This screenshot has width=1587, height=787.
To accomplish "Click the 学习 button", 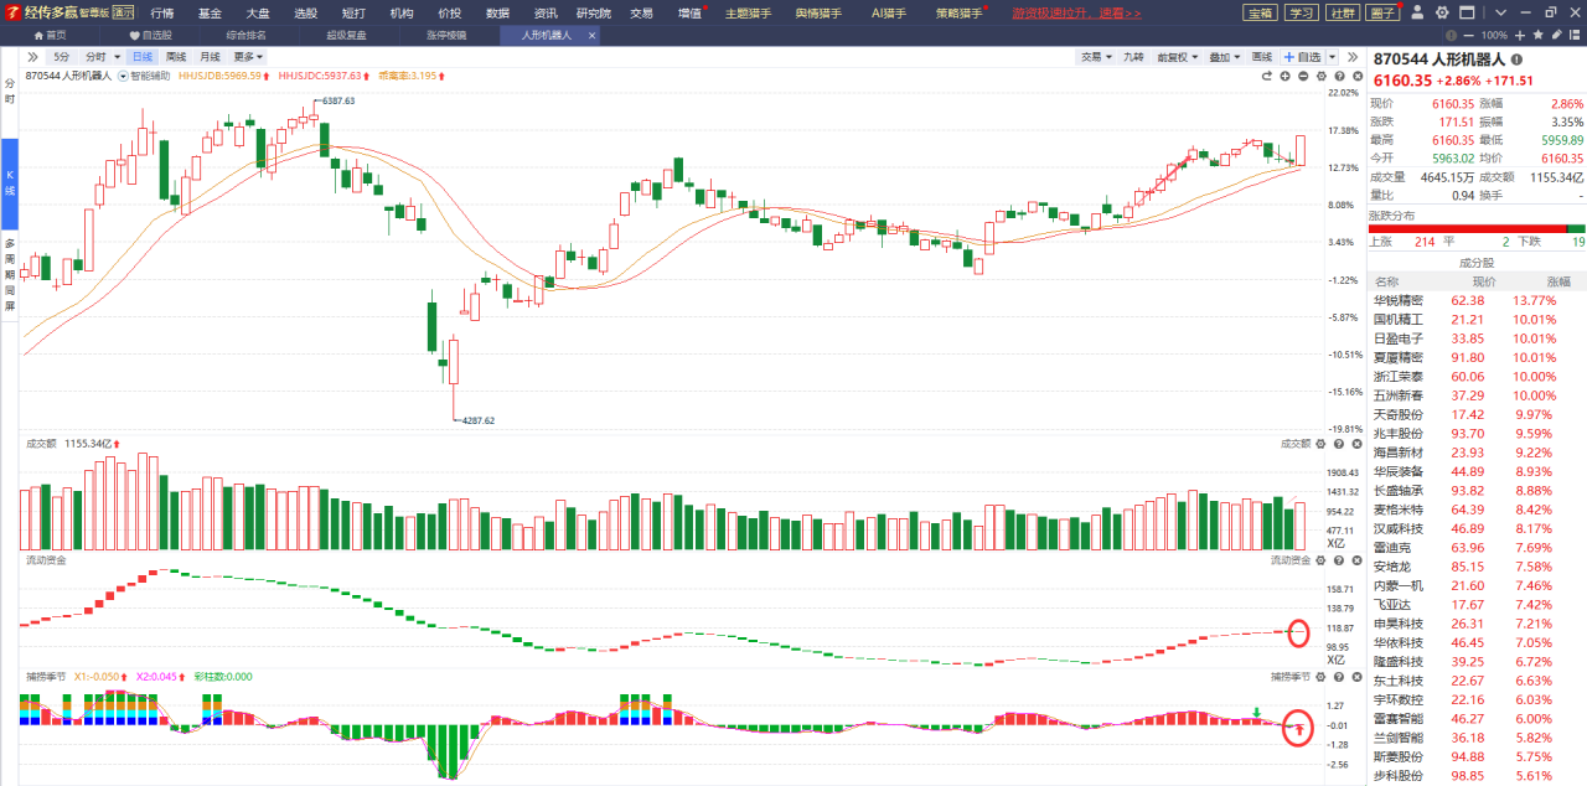I will point(1301,13).
